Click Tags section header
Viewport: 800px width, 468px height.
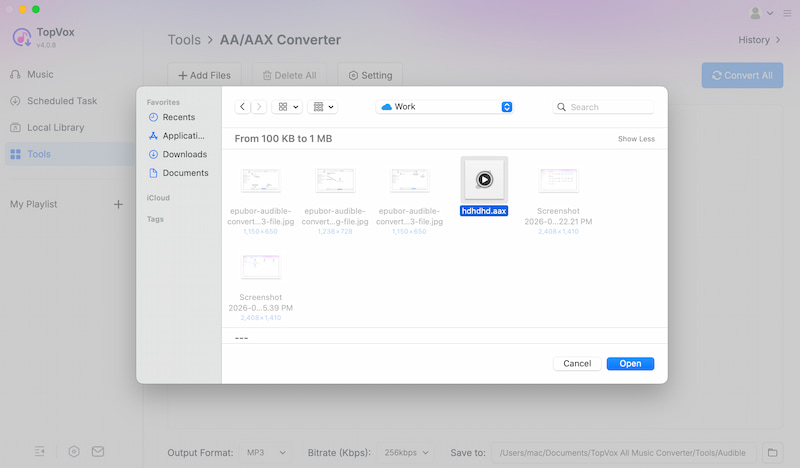tap(155, 219)
